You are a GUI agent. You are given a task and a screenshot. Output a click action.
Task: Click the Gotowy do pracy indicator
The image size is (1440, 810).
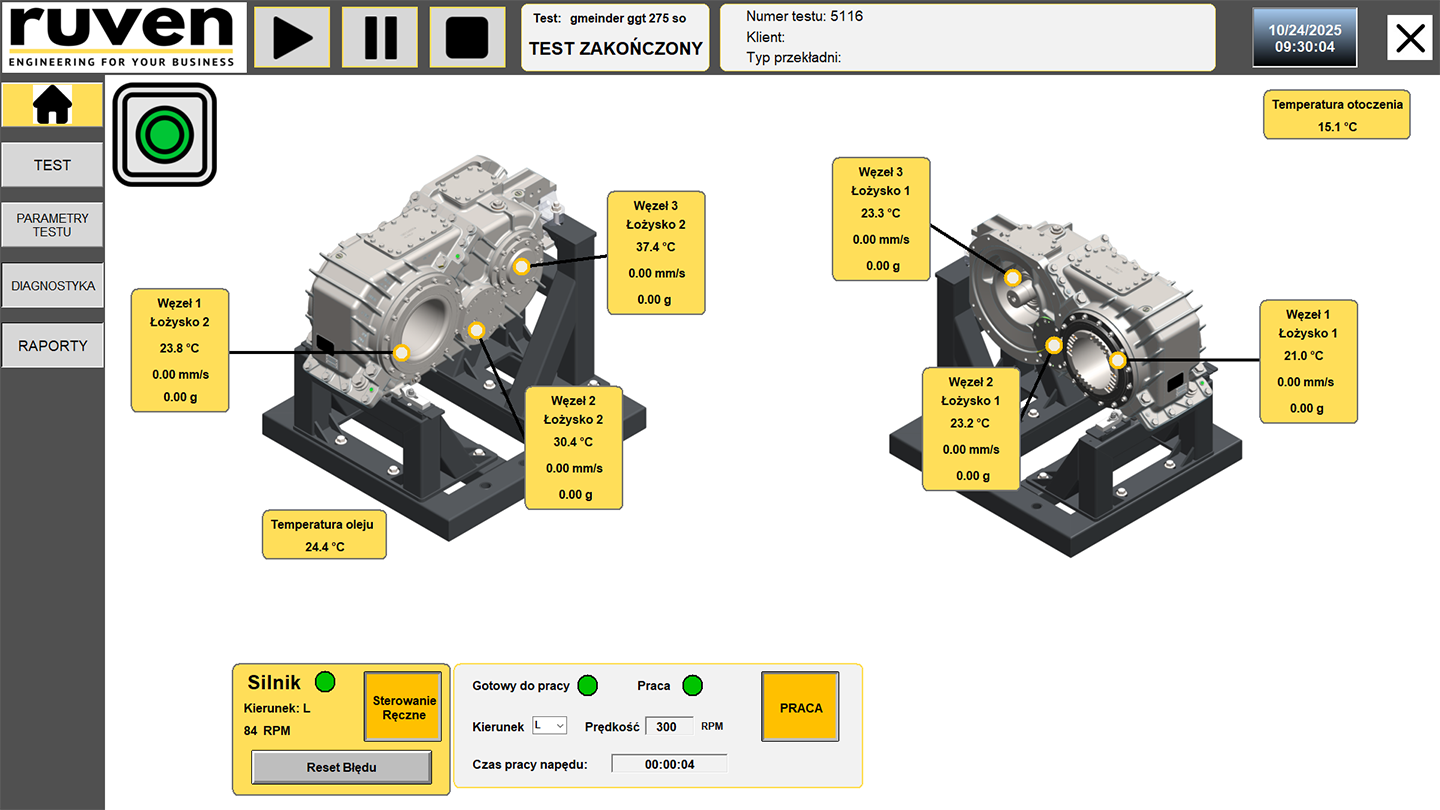point(588,686)
